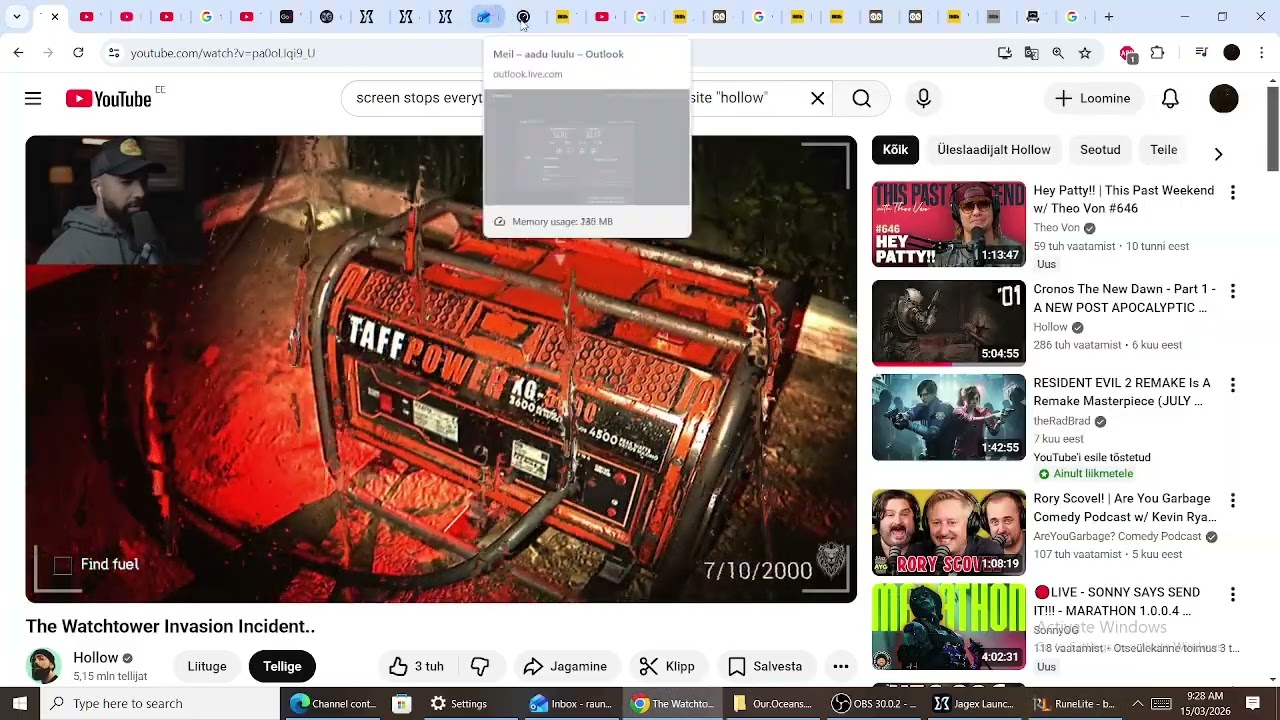Open the ABP ad blocker extension

pyautogui.click(x=1128, y=53)
